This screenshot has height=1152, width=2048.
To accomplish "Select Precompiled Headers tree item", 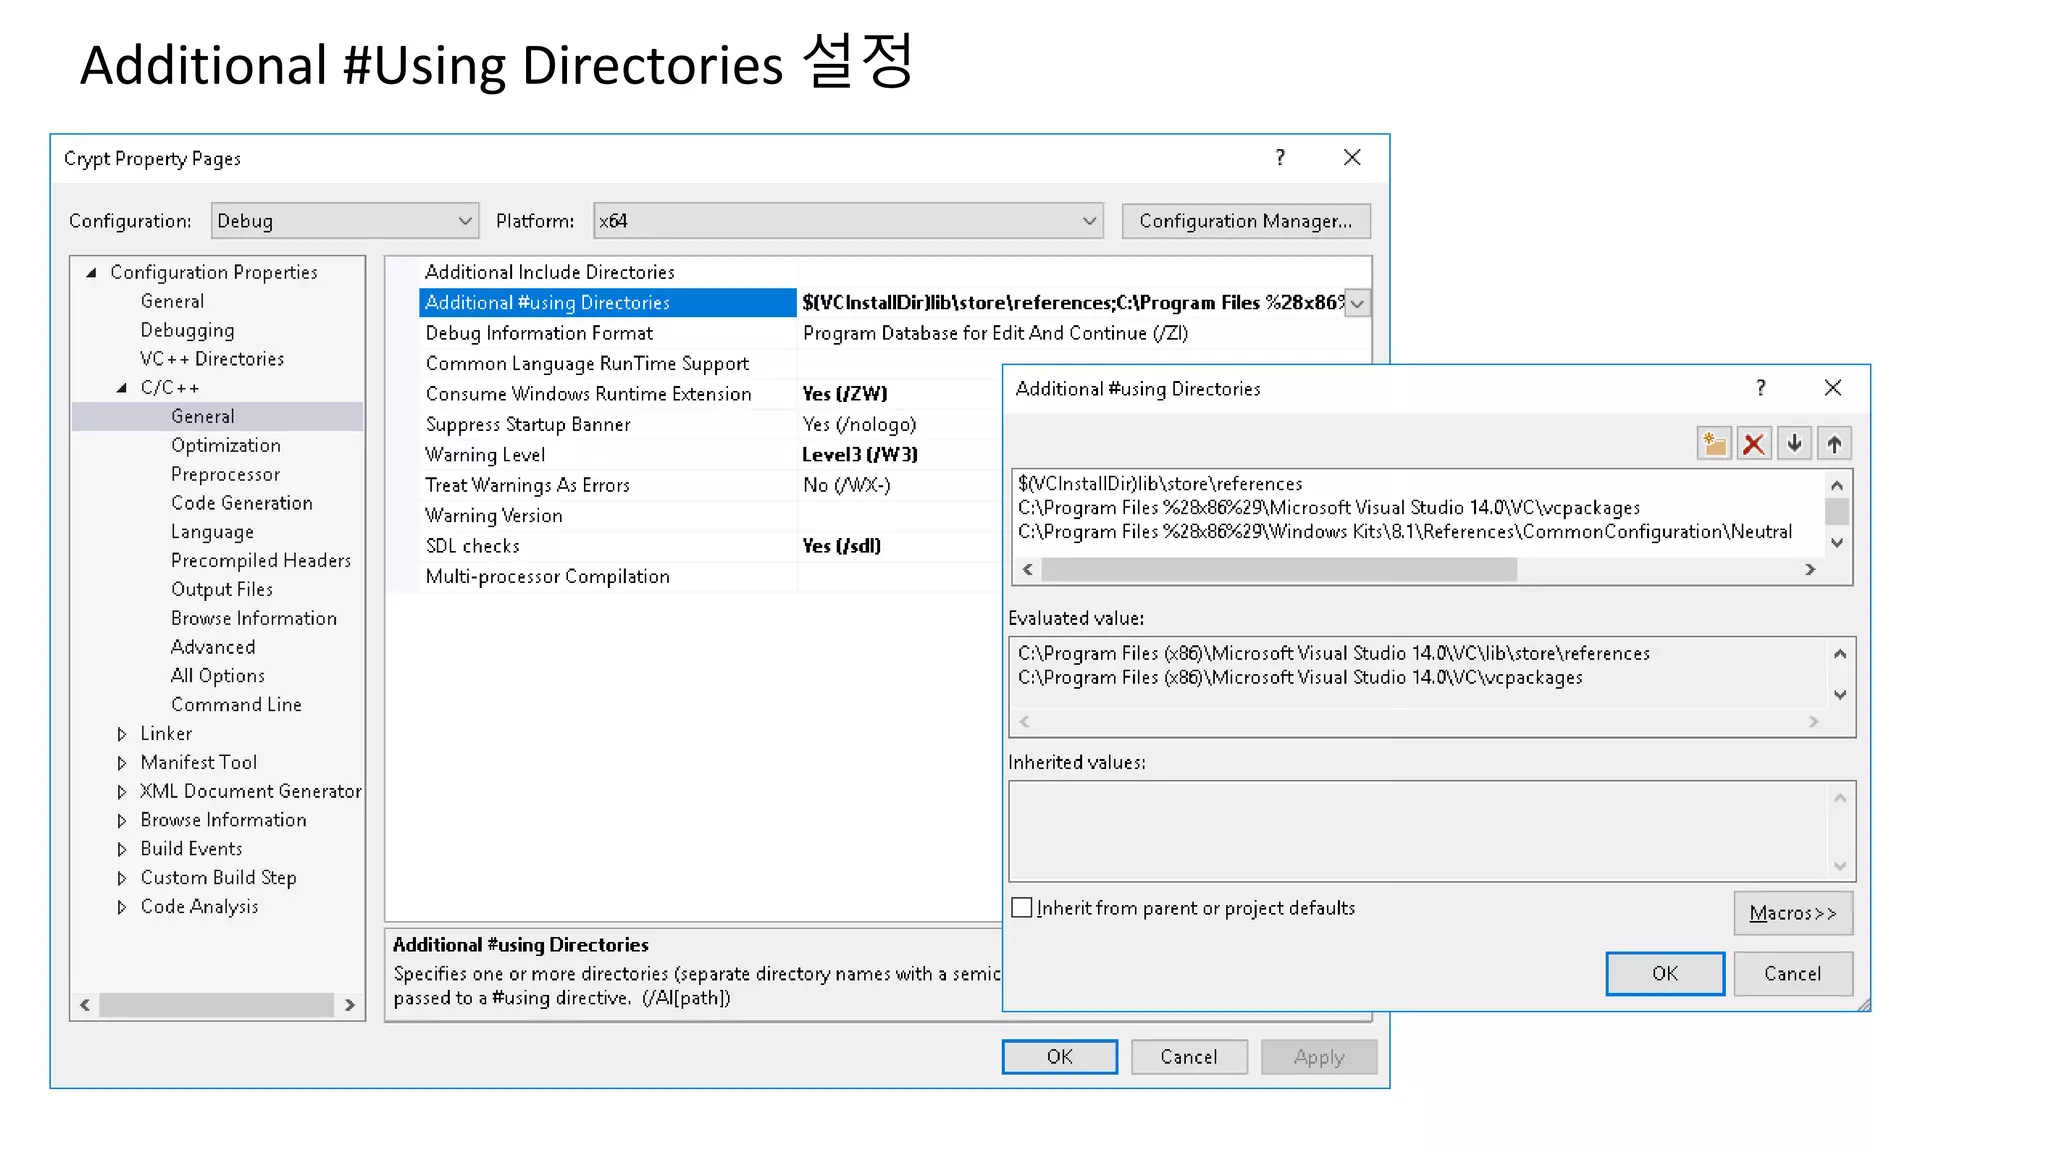I will click(261, 561).
